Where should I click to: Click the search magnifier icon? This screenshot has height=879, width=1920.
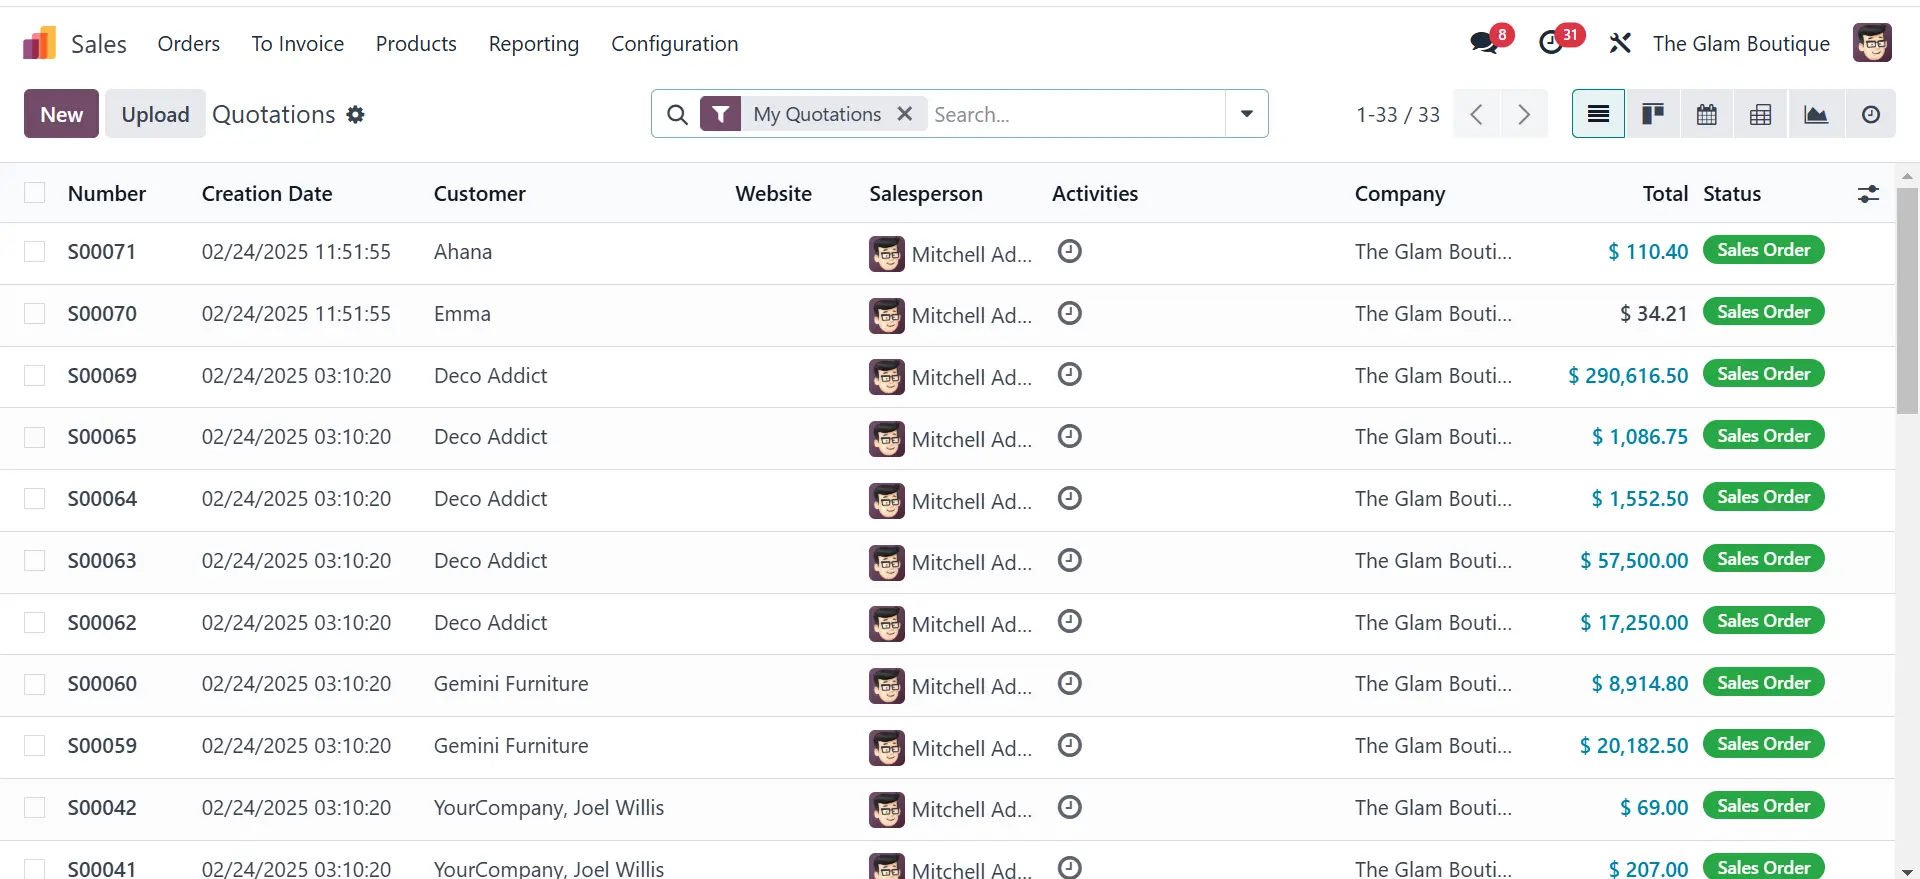tap(677, 114)
